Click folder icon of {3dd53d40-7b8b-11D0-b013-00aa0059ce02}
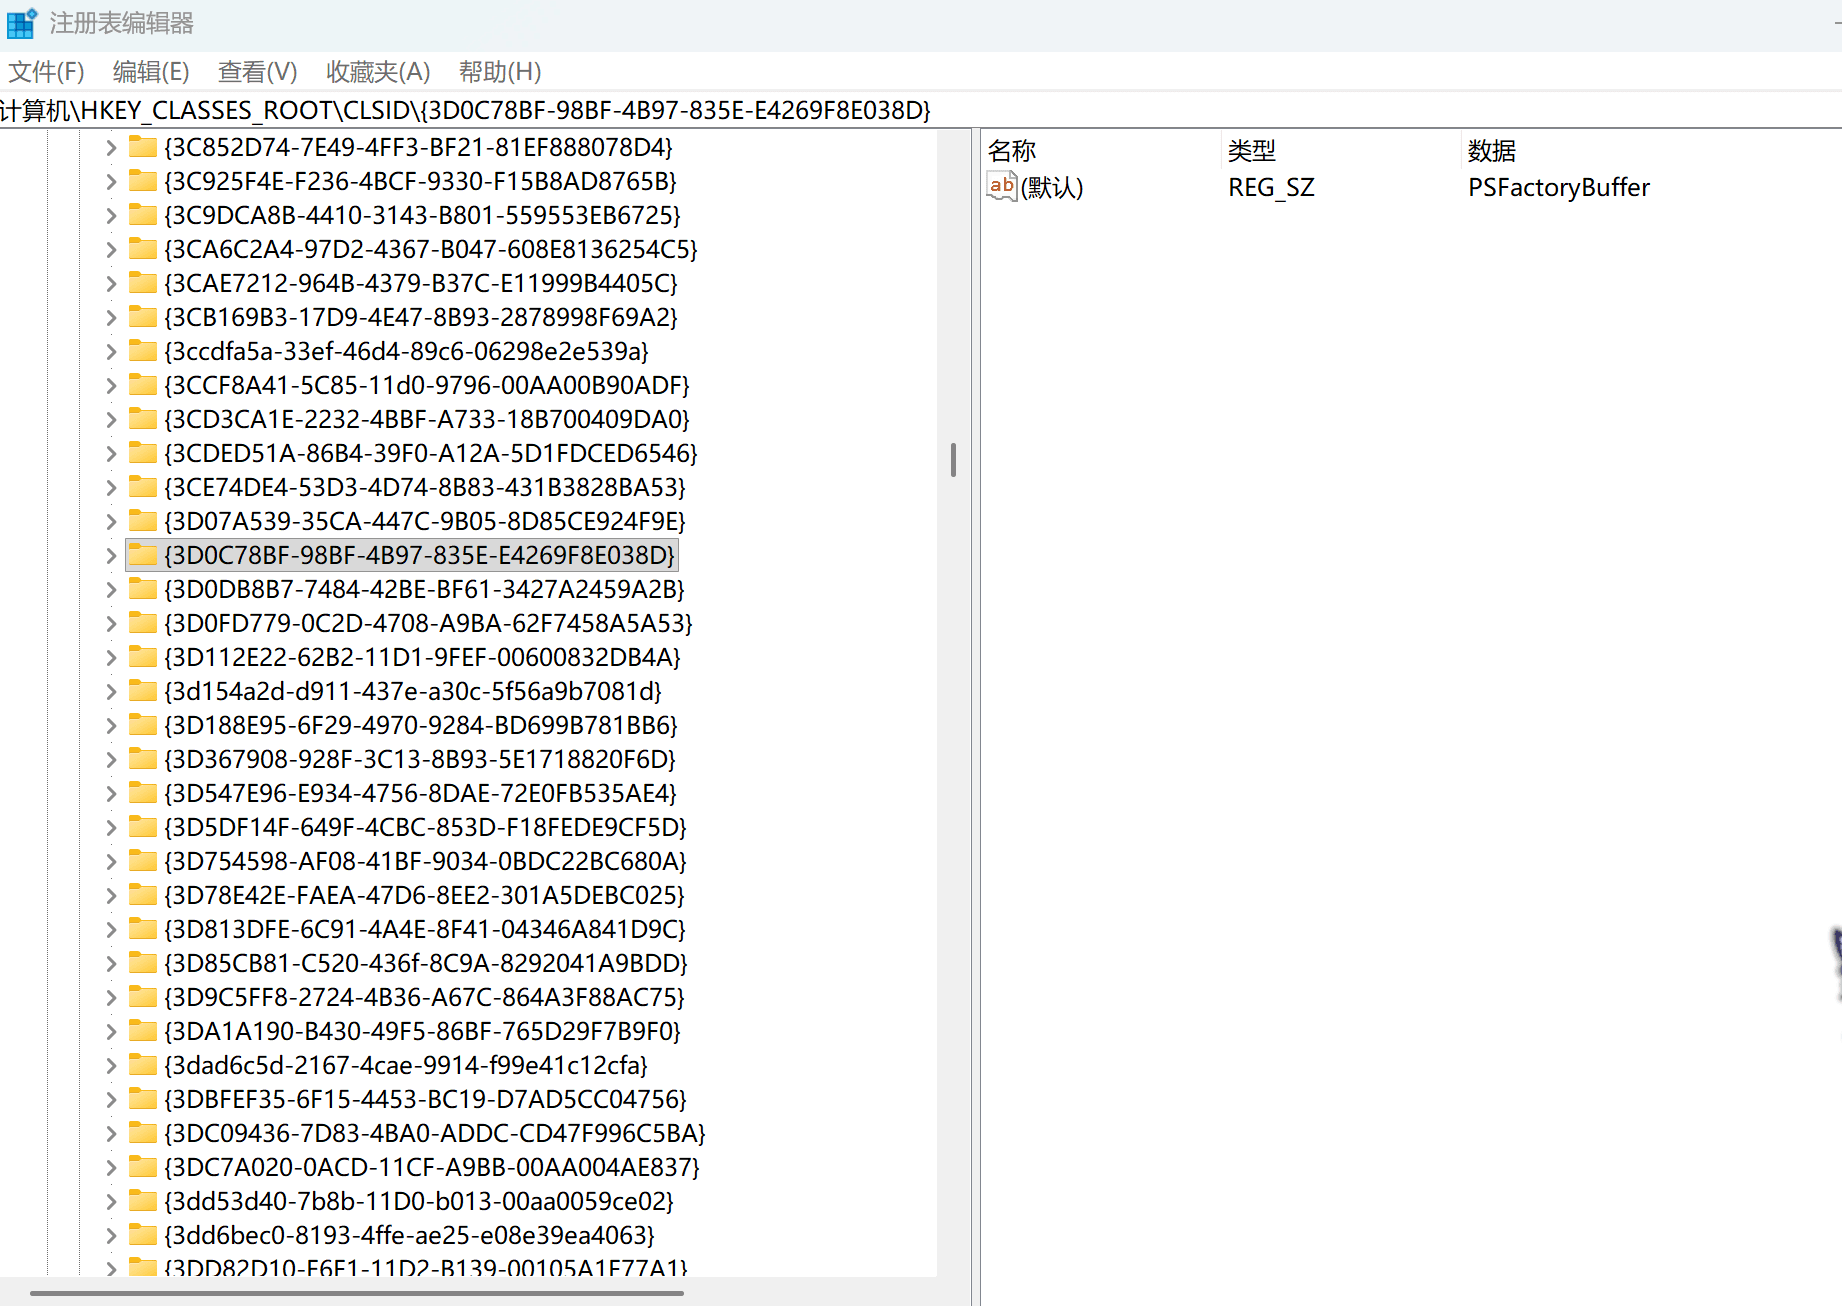This screenshot has width=1842, height=1306. tap(143, 1202)
